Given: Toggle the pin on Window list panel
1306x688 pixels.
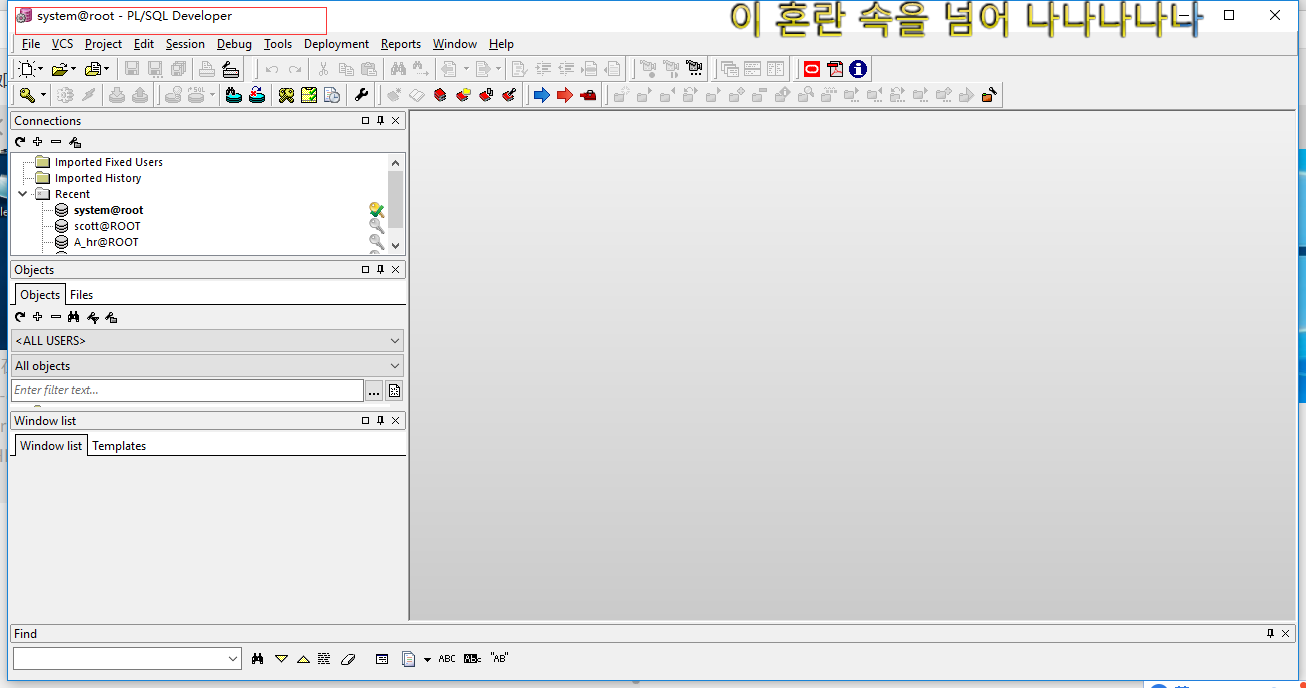Looking at the screenshot, I should (x=380, y=421).
